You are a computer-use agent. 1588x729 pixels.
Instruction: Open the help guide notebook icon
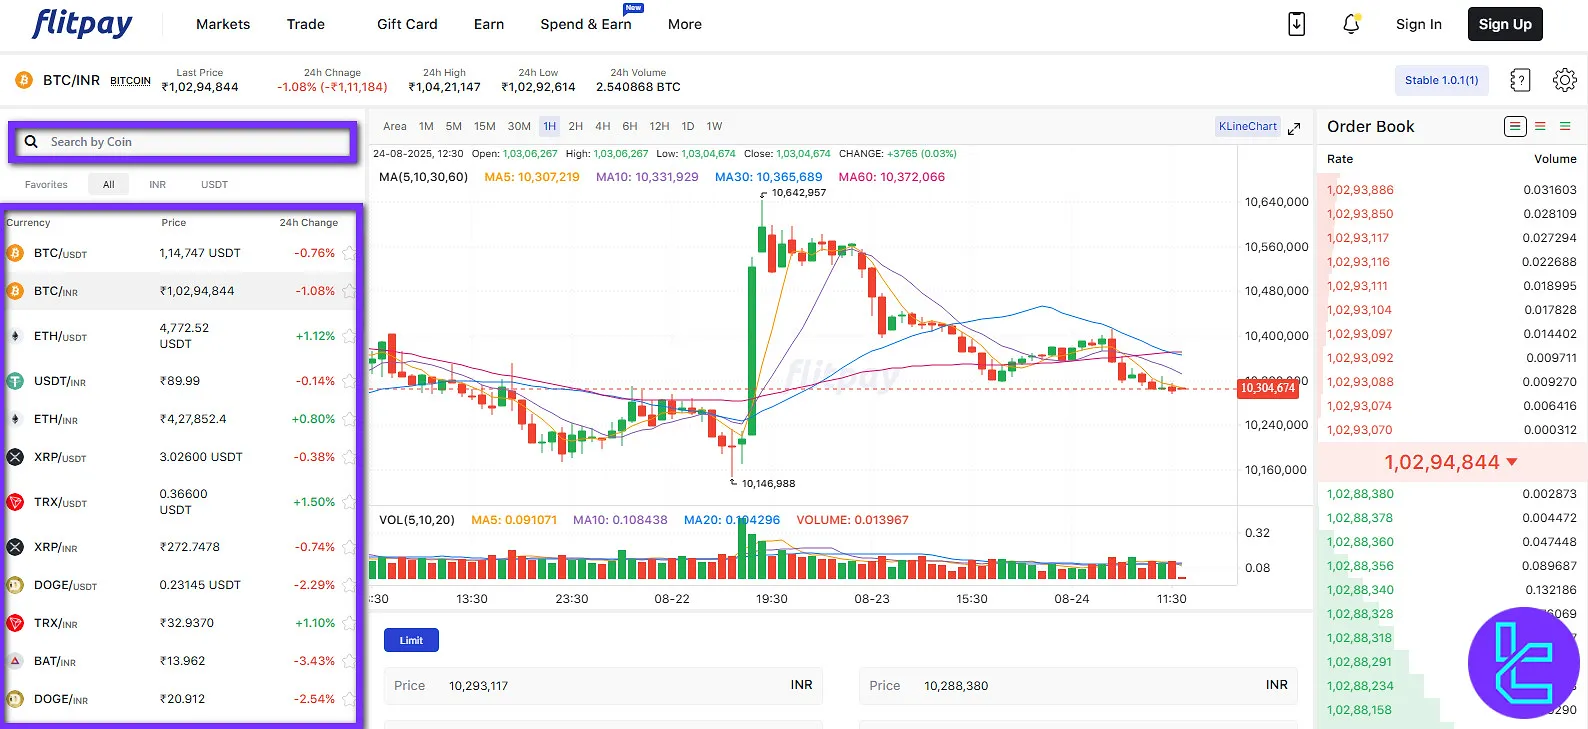tap(1520, 80)
